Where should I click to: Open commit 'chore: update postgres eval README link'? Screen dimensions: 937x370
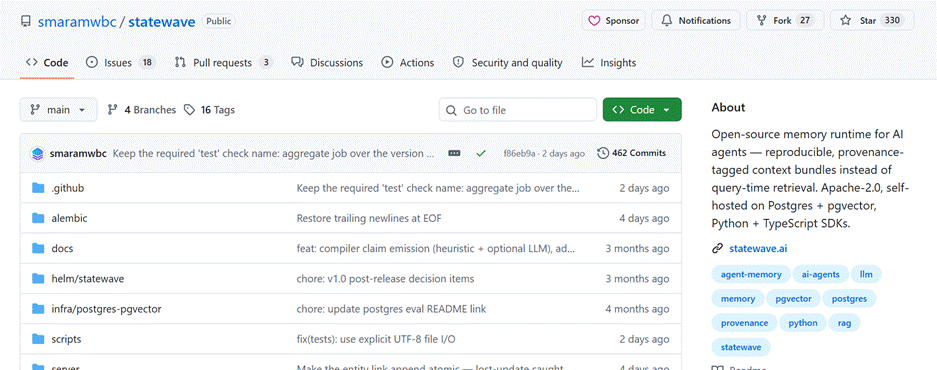[391, 309]
